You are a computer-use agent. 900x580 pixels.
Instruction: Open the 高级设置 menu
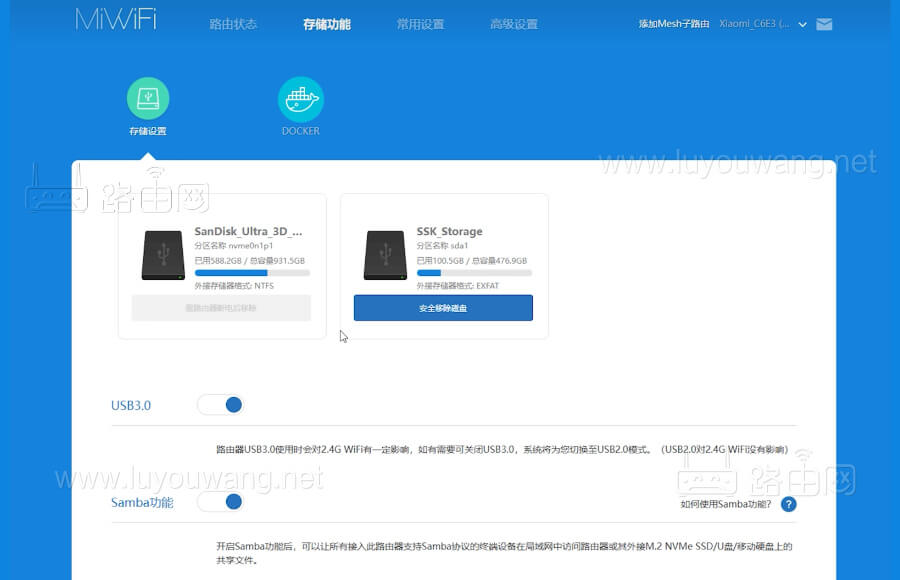[514, 23]
